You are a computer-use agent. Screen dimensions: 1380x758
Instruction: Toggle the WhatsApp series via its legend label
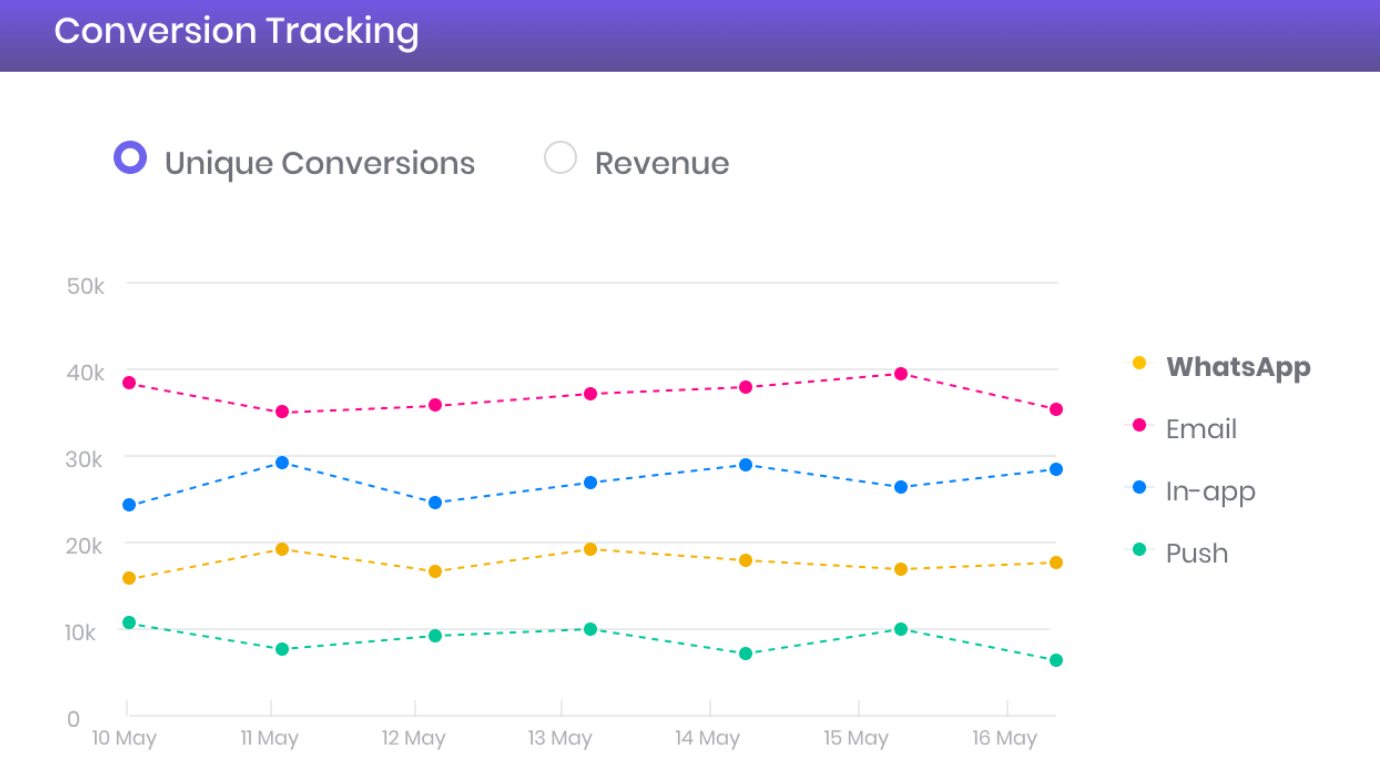1238,366
